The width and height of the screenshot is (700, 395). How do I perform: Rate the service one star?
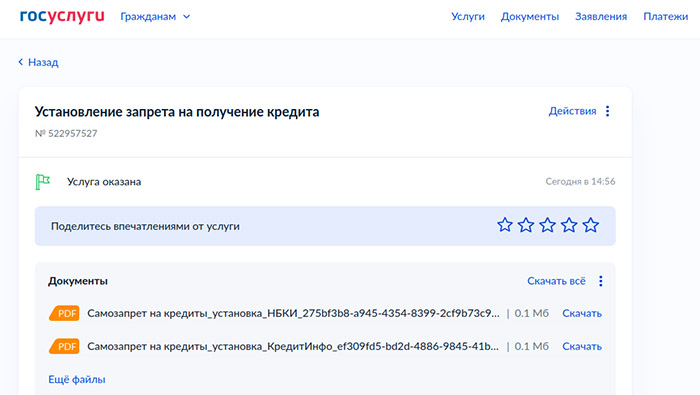[505, 225]
